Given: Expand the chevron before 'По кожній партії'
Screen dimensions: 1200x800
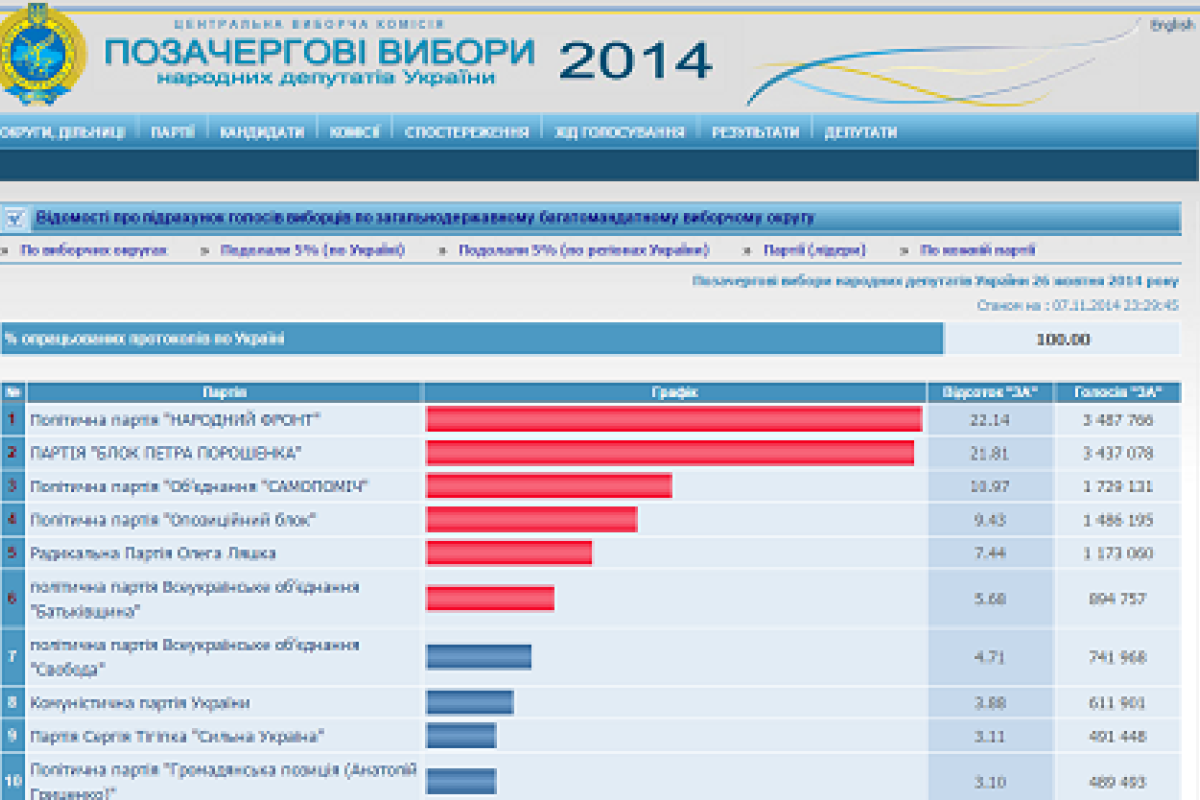Looking at the screenshot, I should pyautogui.click(x=904, y=250).
